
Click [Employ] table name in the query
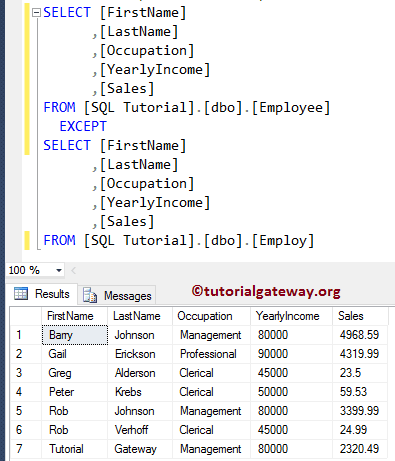[283, 241]
